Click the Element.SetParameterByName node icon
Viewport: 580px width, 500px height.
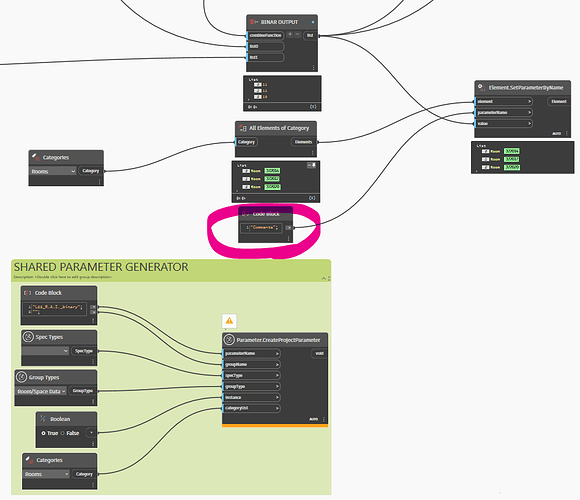(x=481, y=87)
